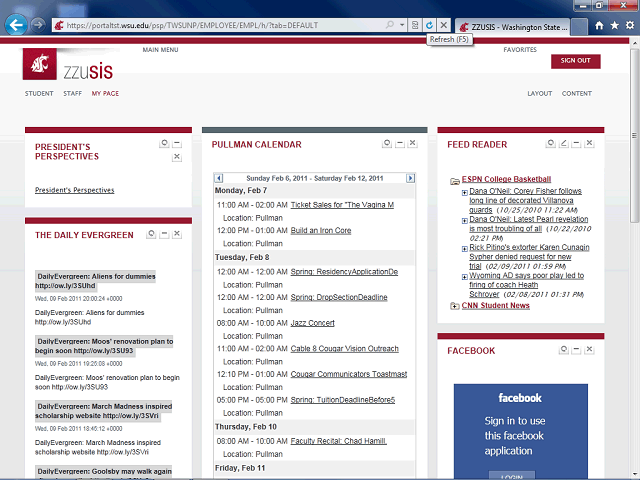Expand the Latest Pearl revelation article plus box
The height and width of the screenshot is (480, 640).
(x=464, y=221)
